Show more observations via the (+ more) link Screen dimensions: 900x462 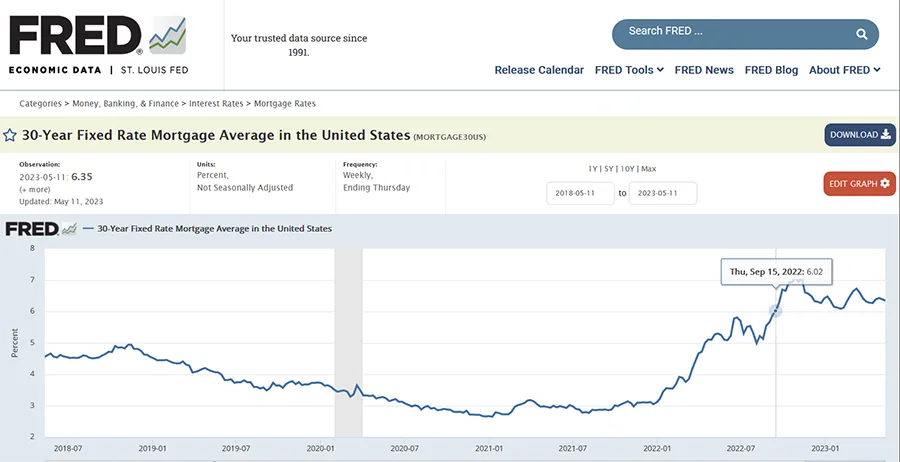tap(34, 189)
